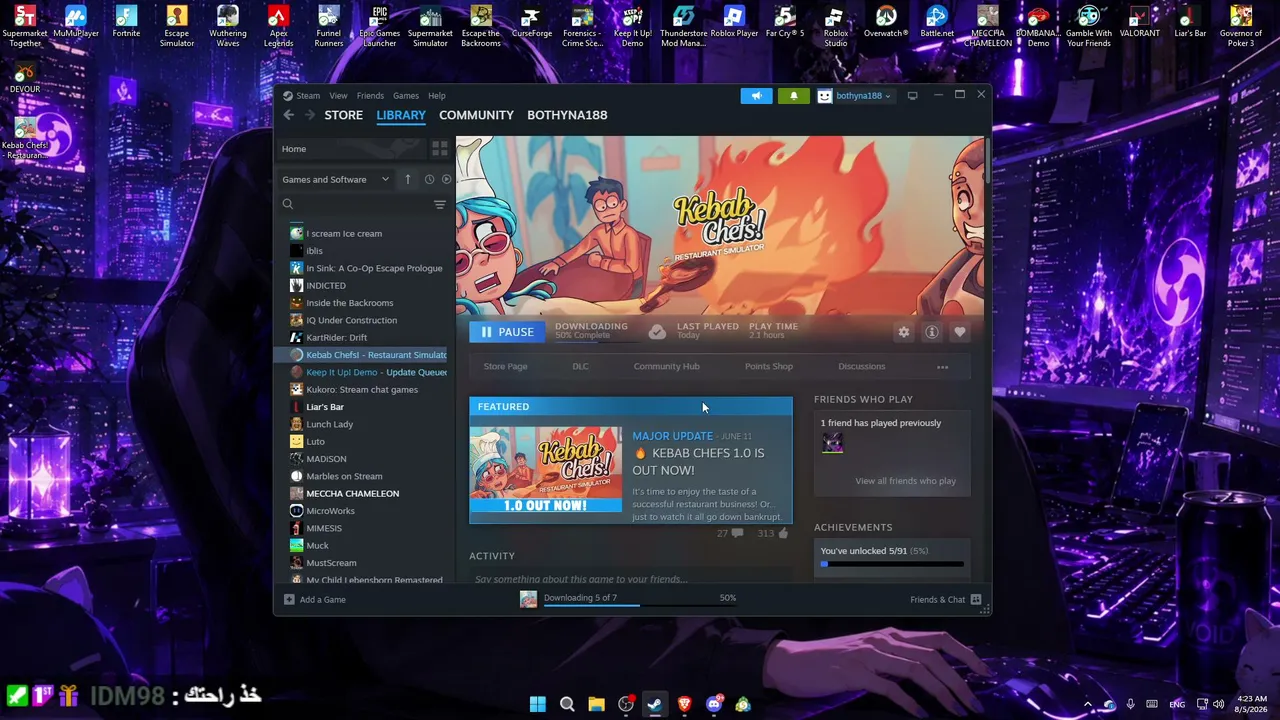Screen dimensions: 1280x720
Task: Open Epic Games Launcher desktop shortcut
Action: (x=379, y=26)
